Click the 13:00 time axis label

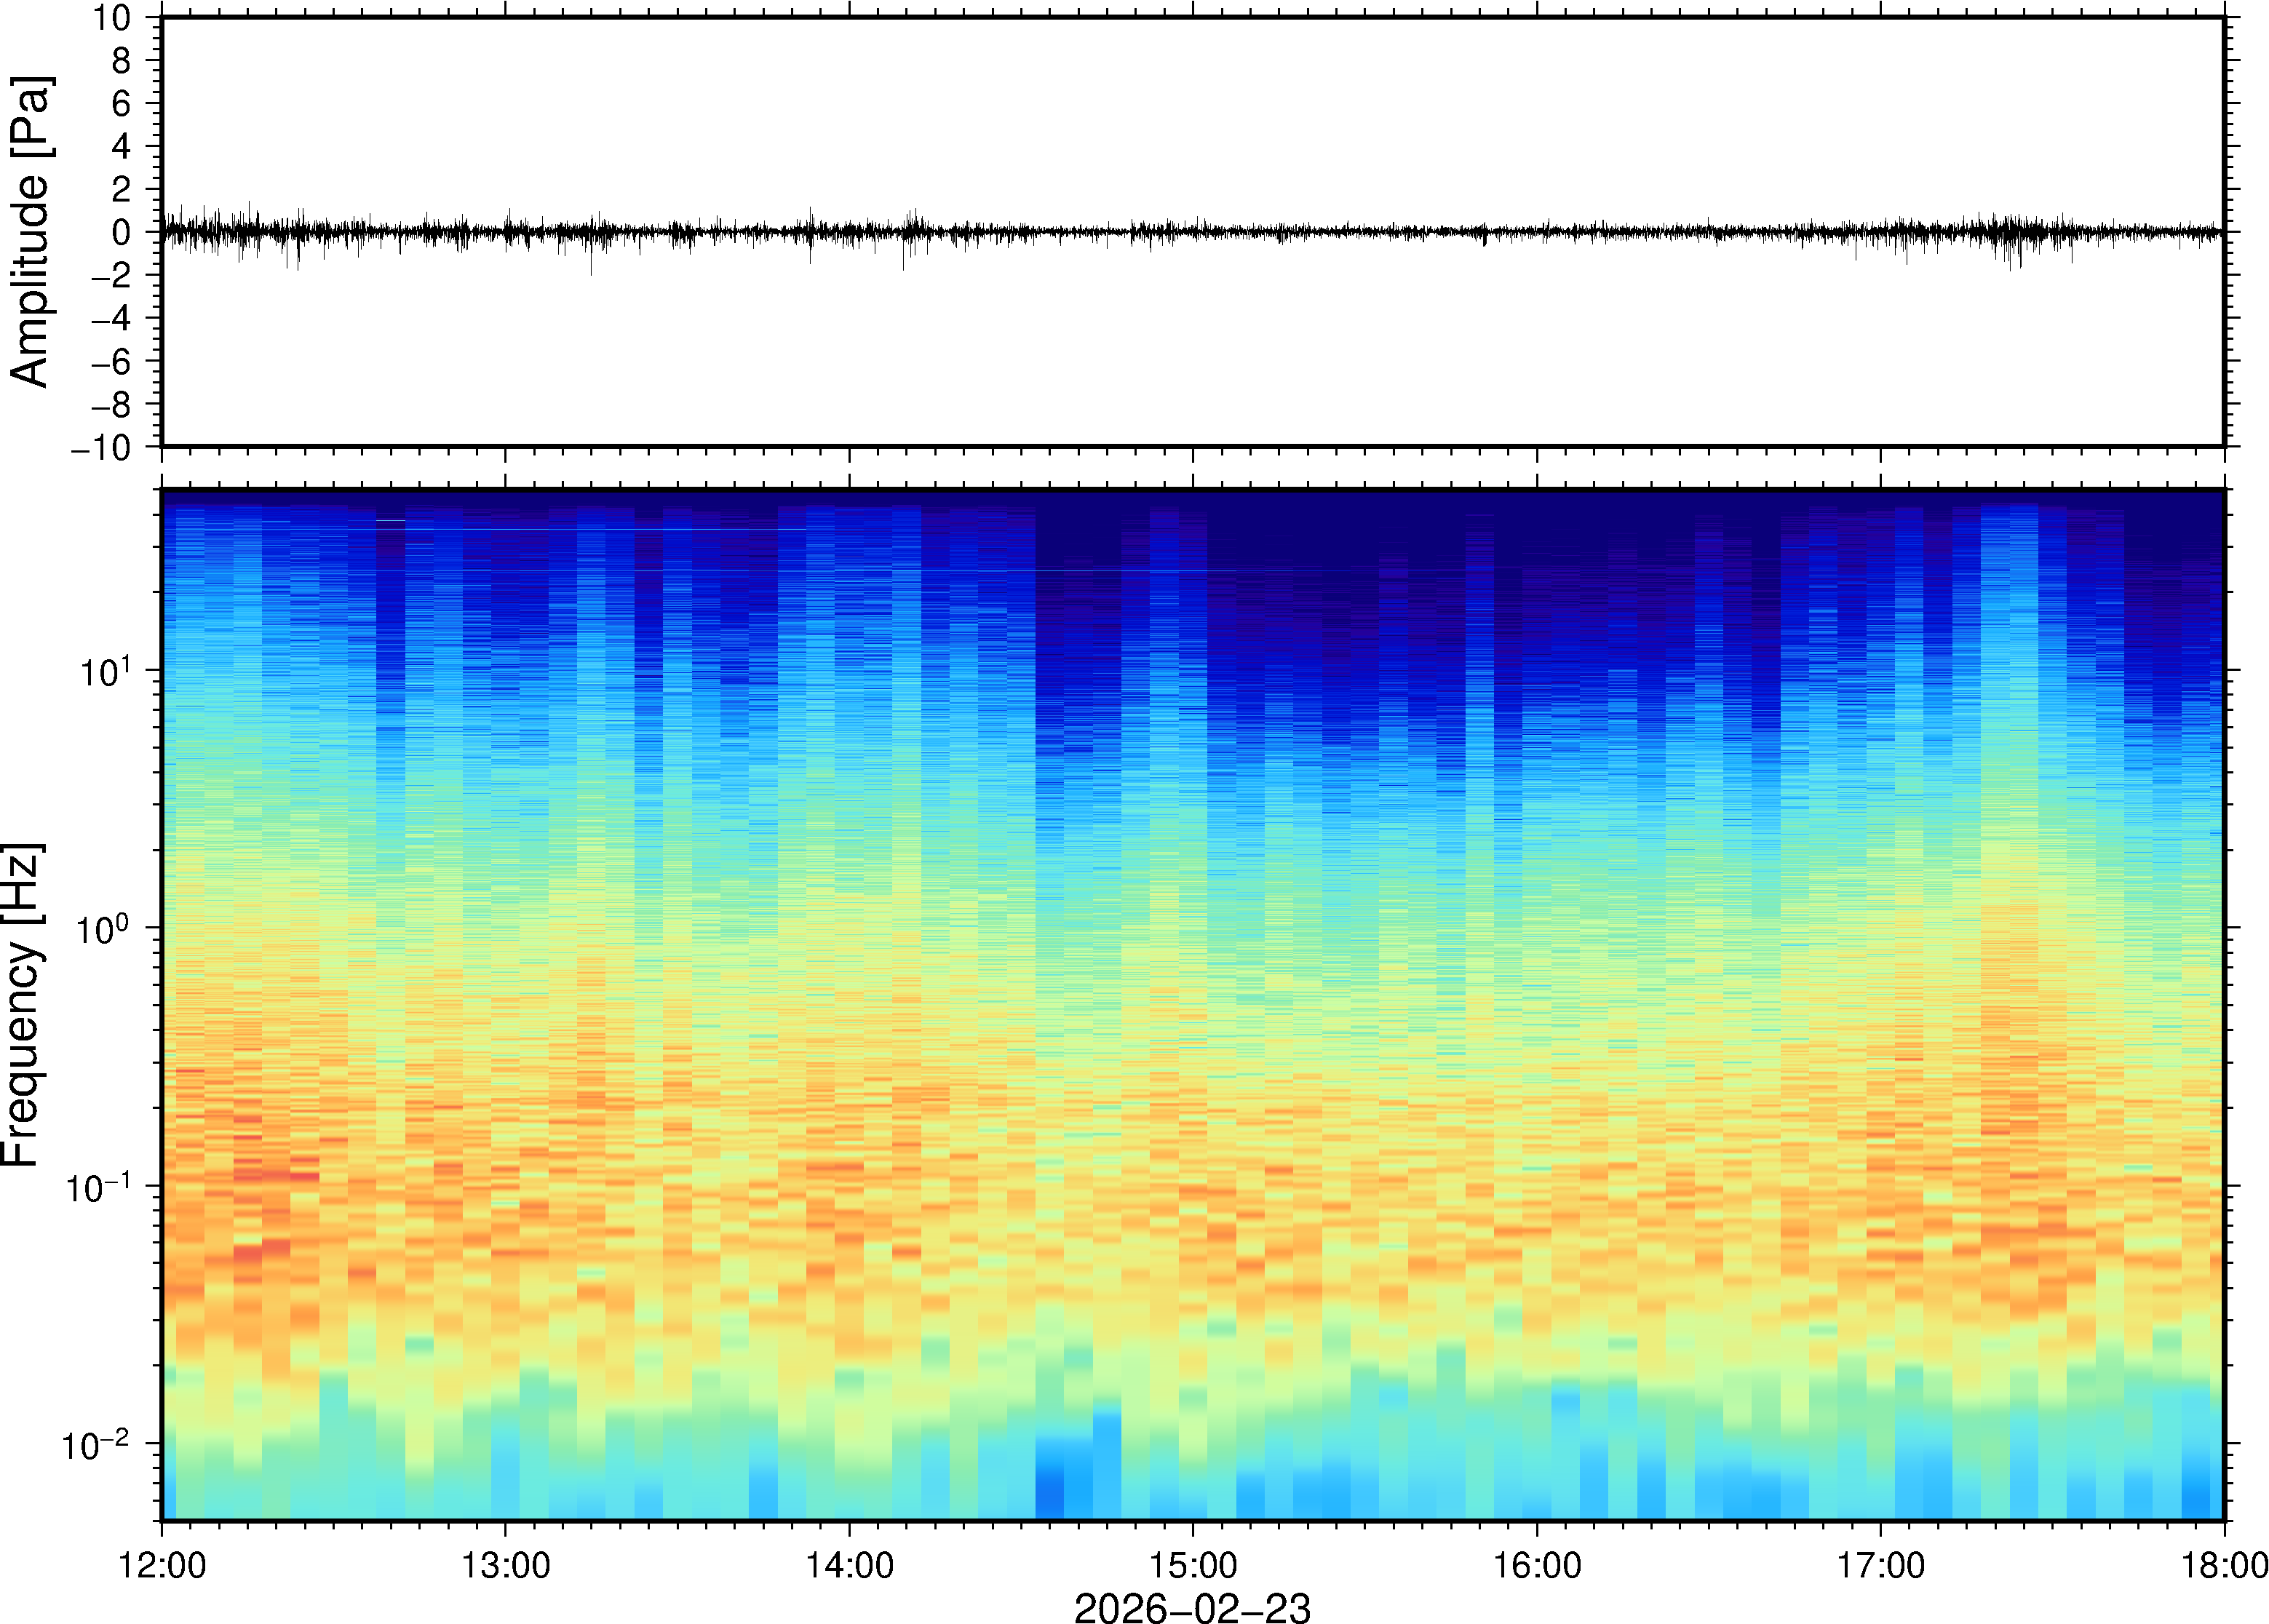[505, 1565]
